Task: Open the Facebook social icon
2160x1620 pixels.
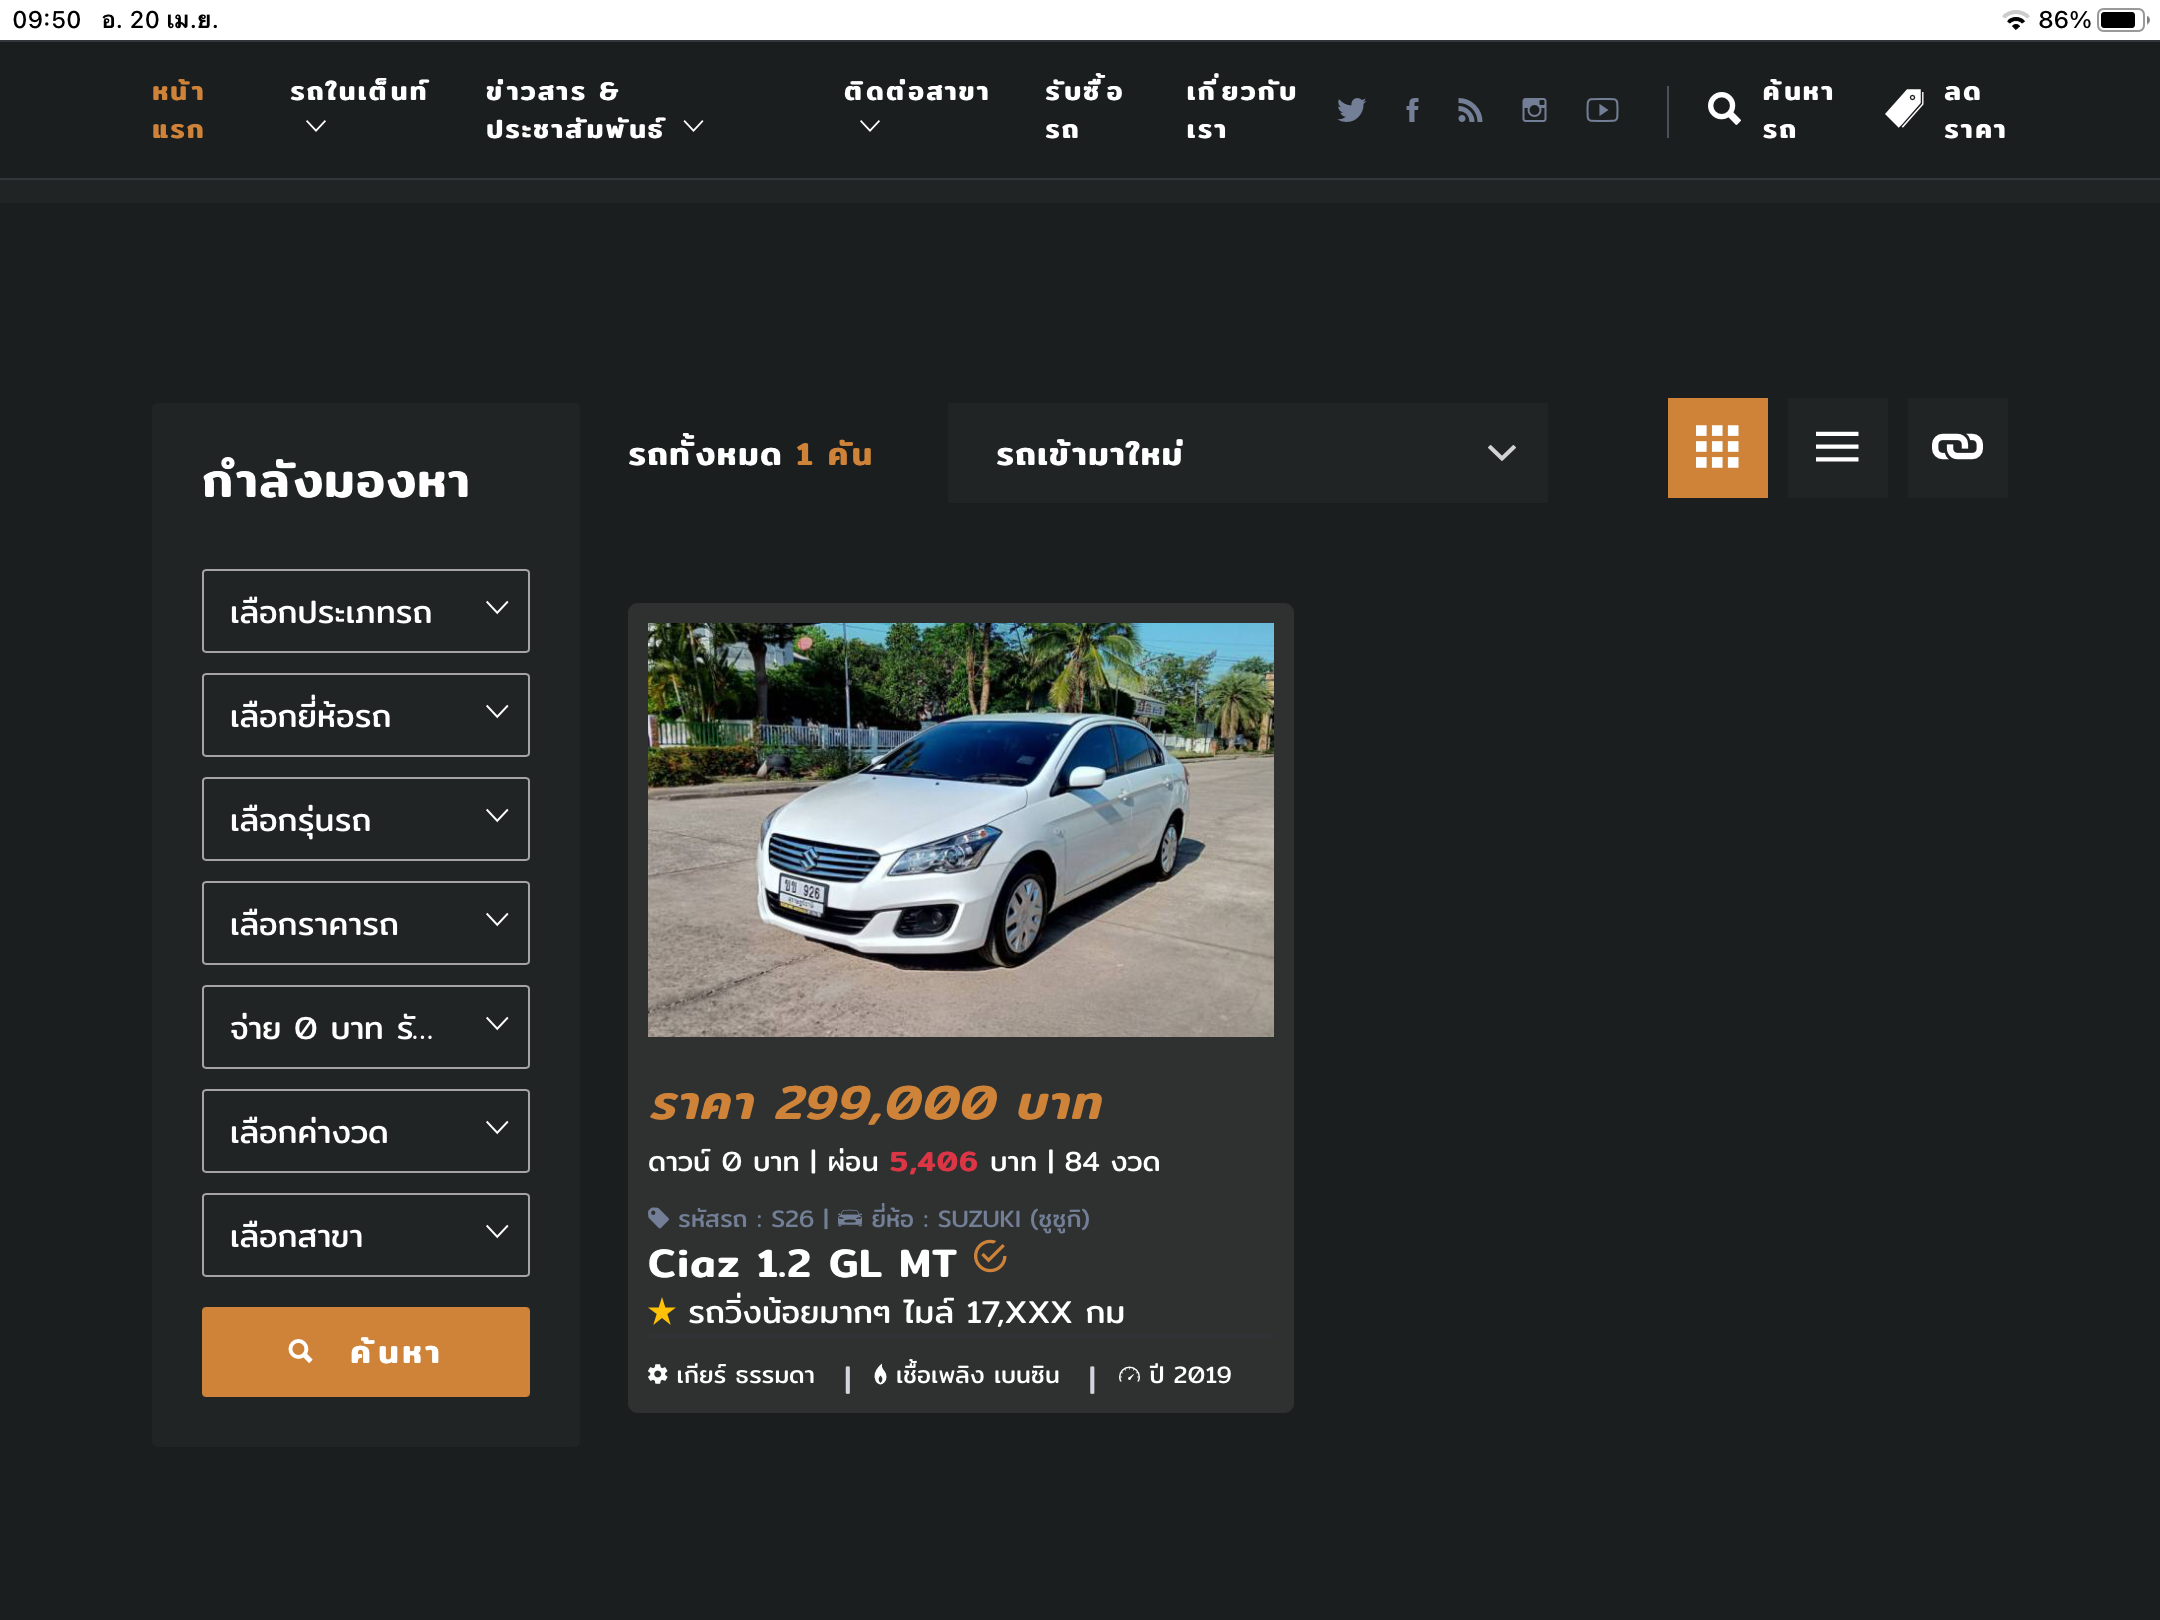Action: (x=1412, y=110)
